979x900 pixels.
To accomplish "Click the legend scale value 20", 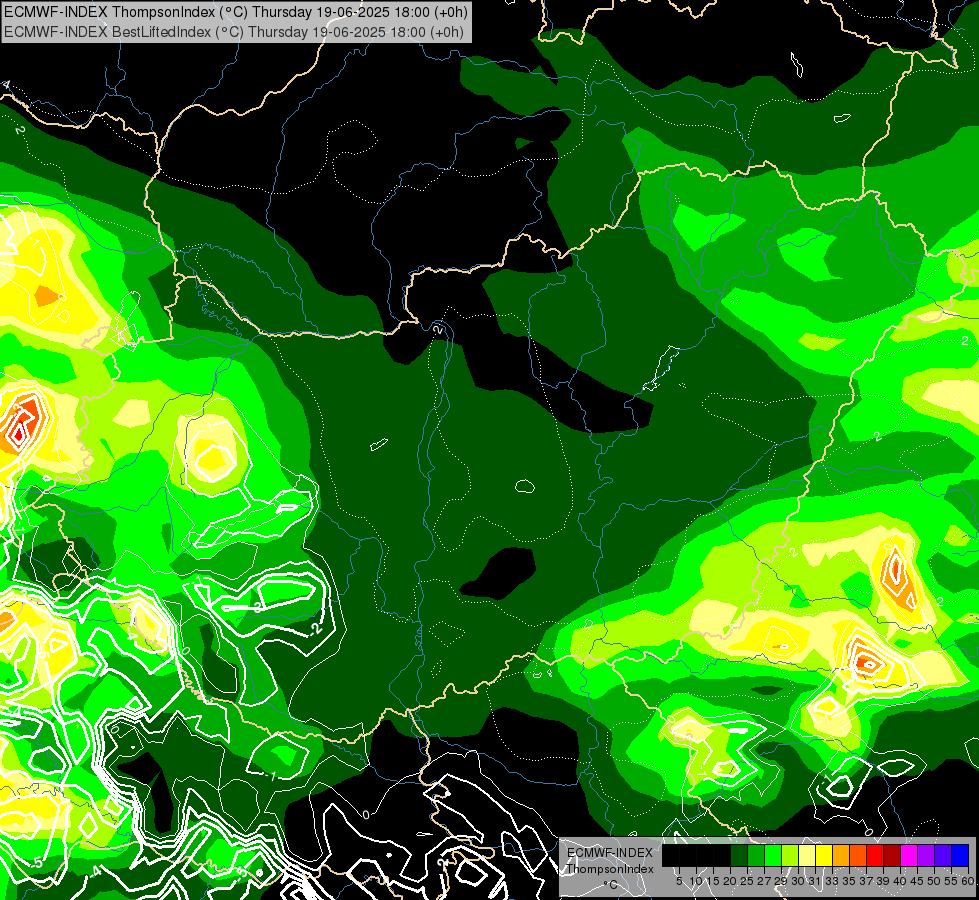I will click(x=731, y=881).
